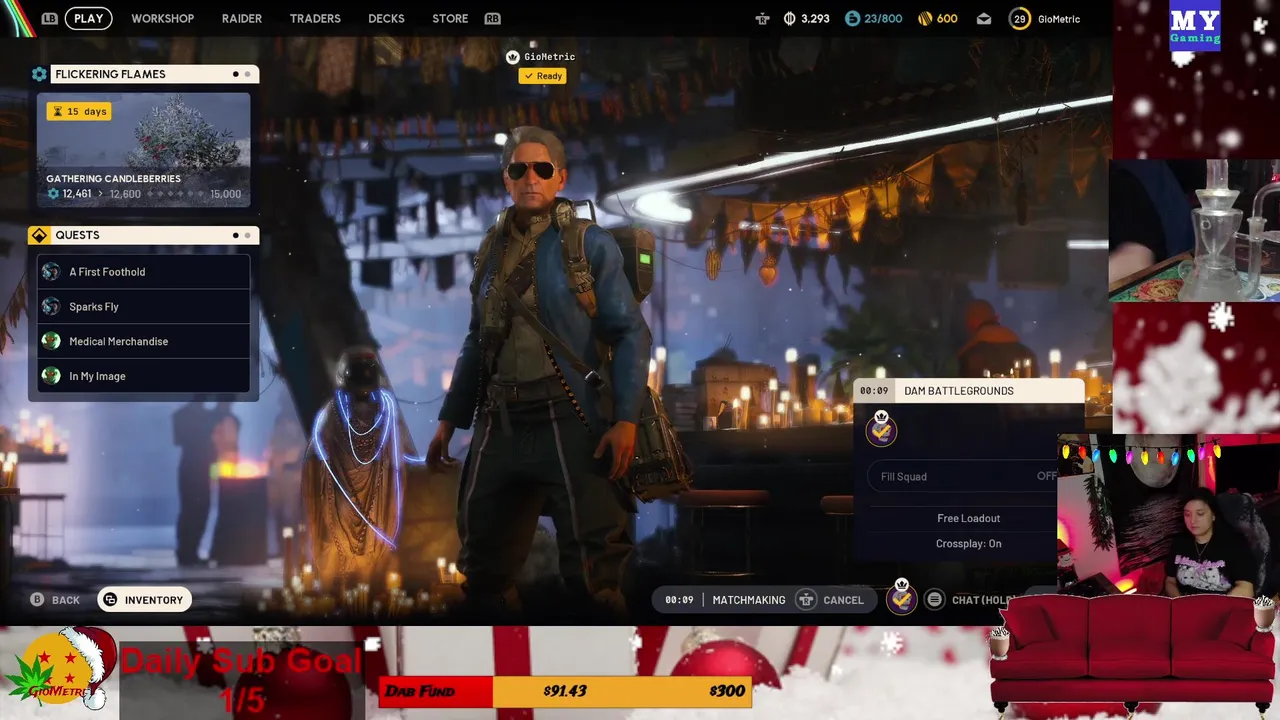Click the R-stick icon in top bar

tap(763, 18)
